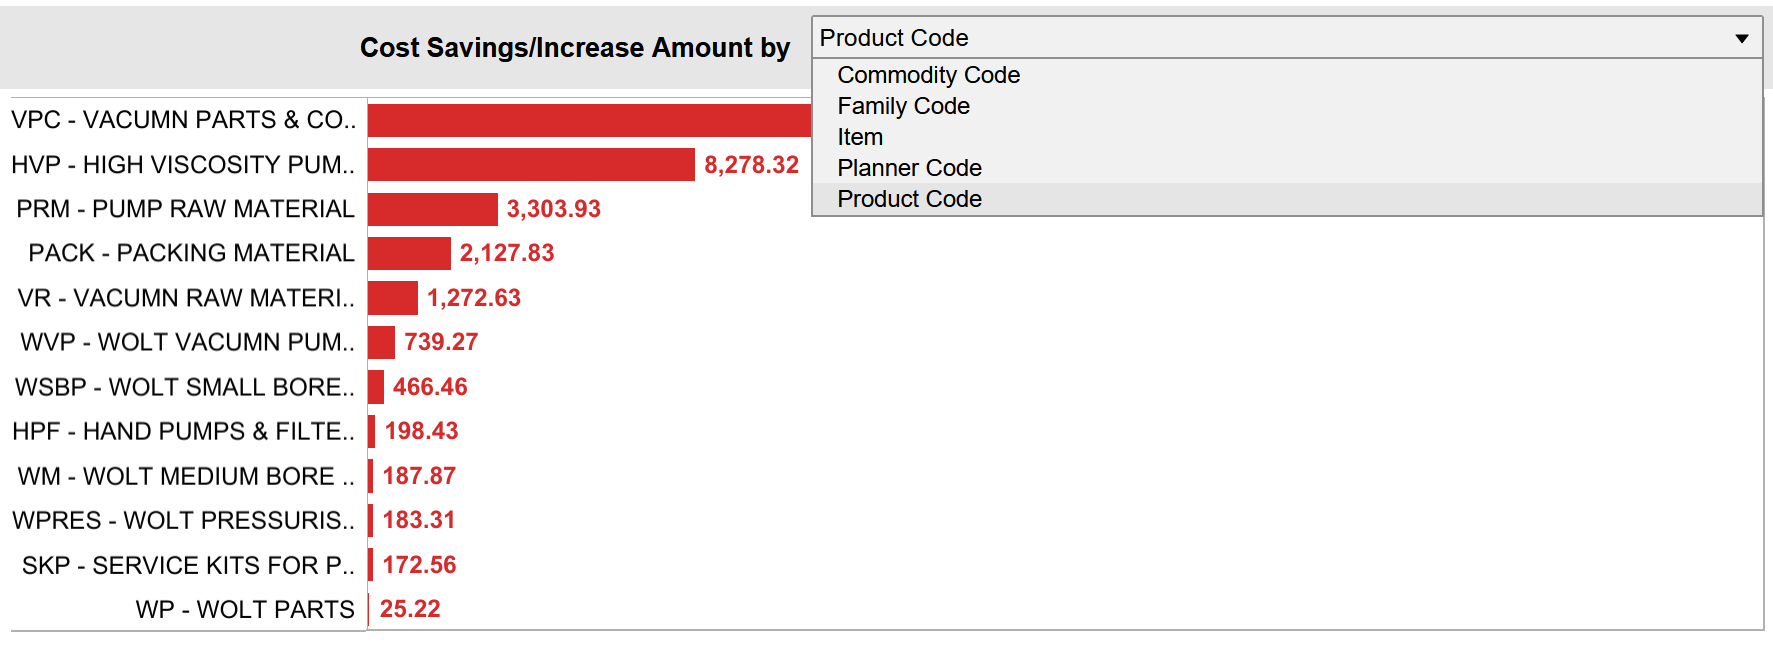Click WM - WOLT MEDIUM BORE label
Image resolution: width=1773 pixels, height=651 pixels.
point(186,476)
